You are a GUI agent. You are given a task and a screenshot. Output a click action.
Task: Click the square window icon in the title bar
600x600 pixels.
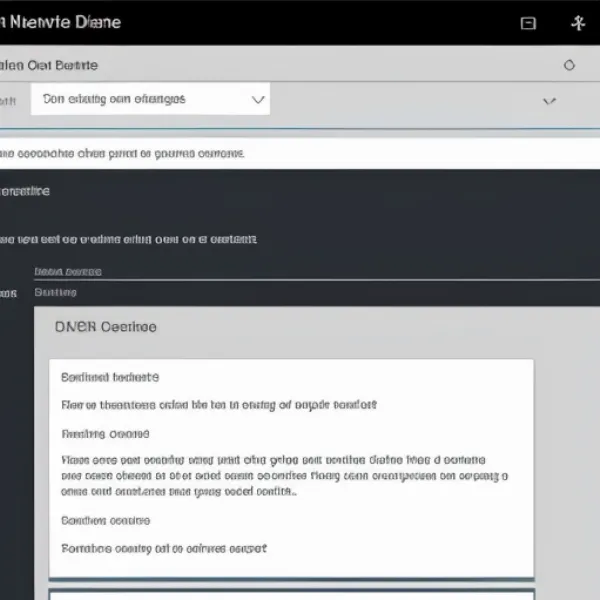point(529,23)
